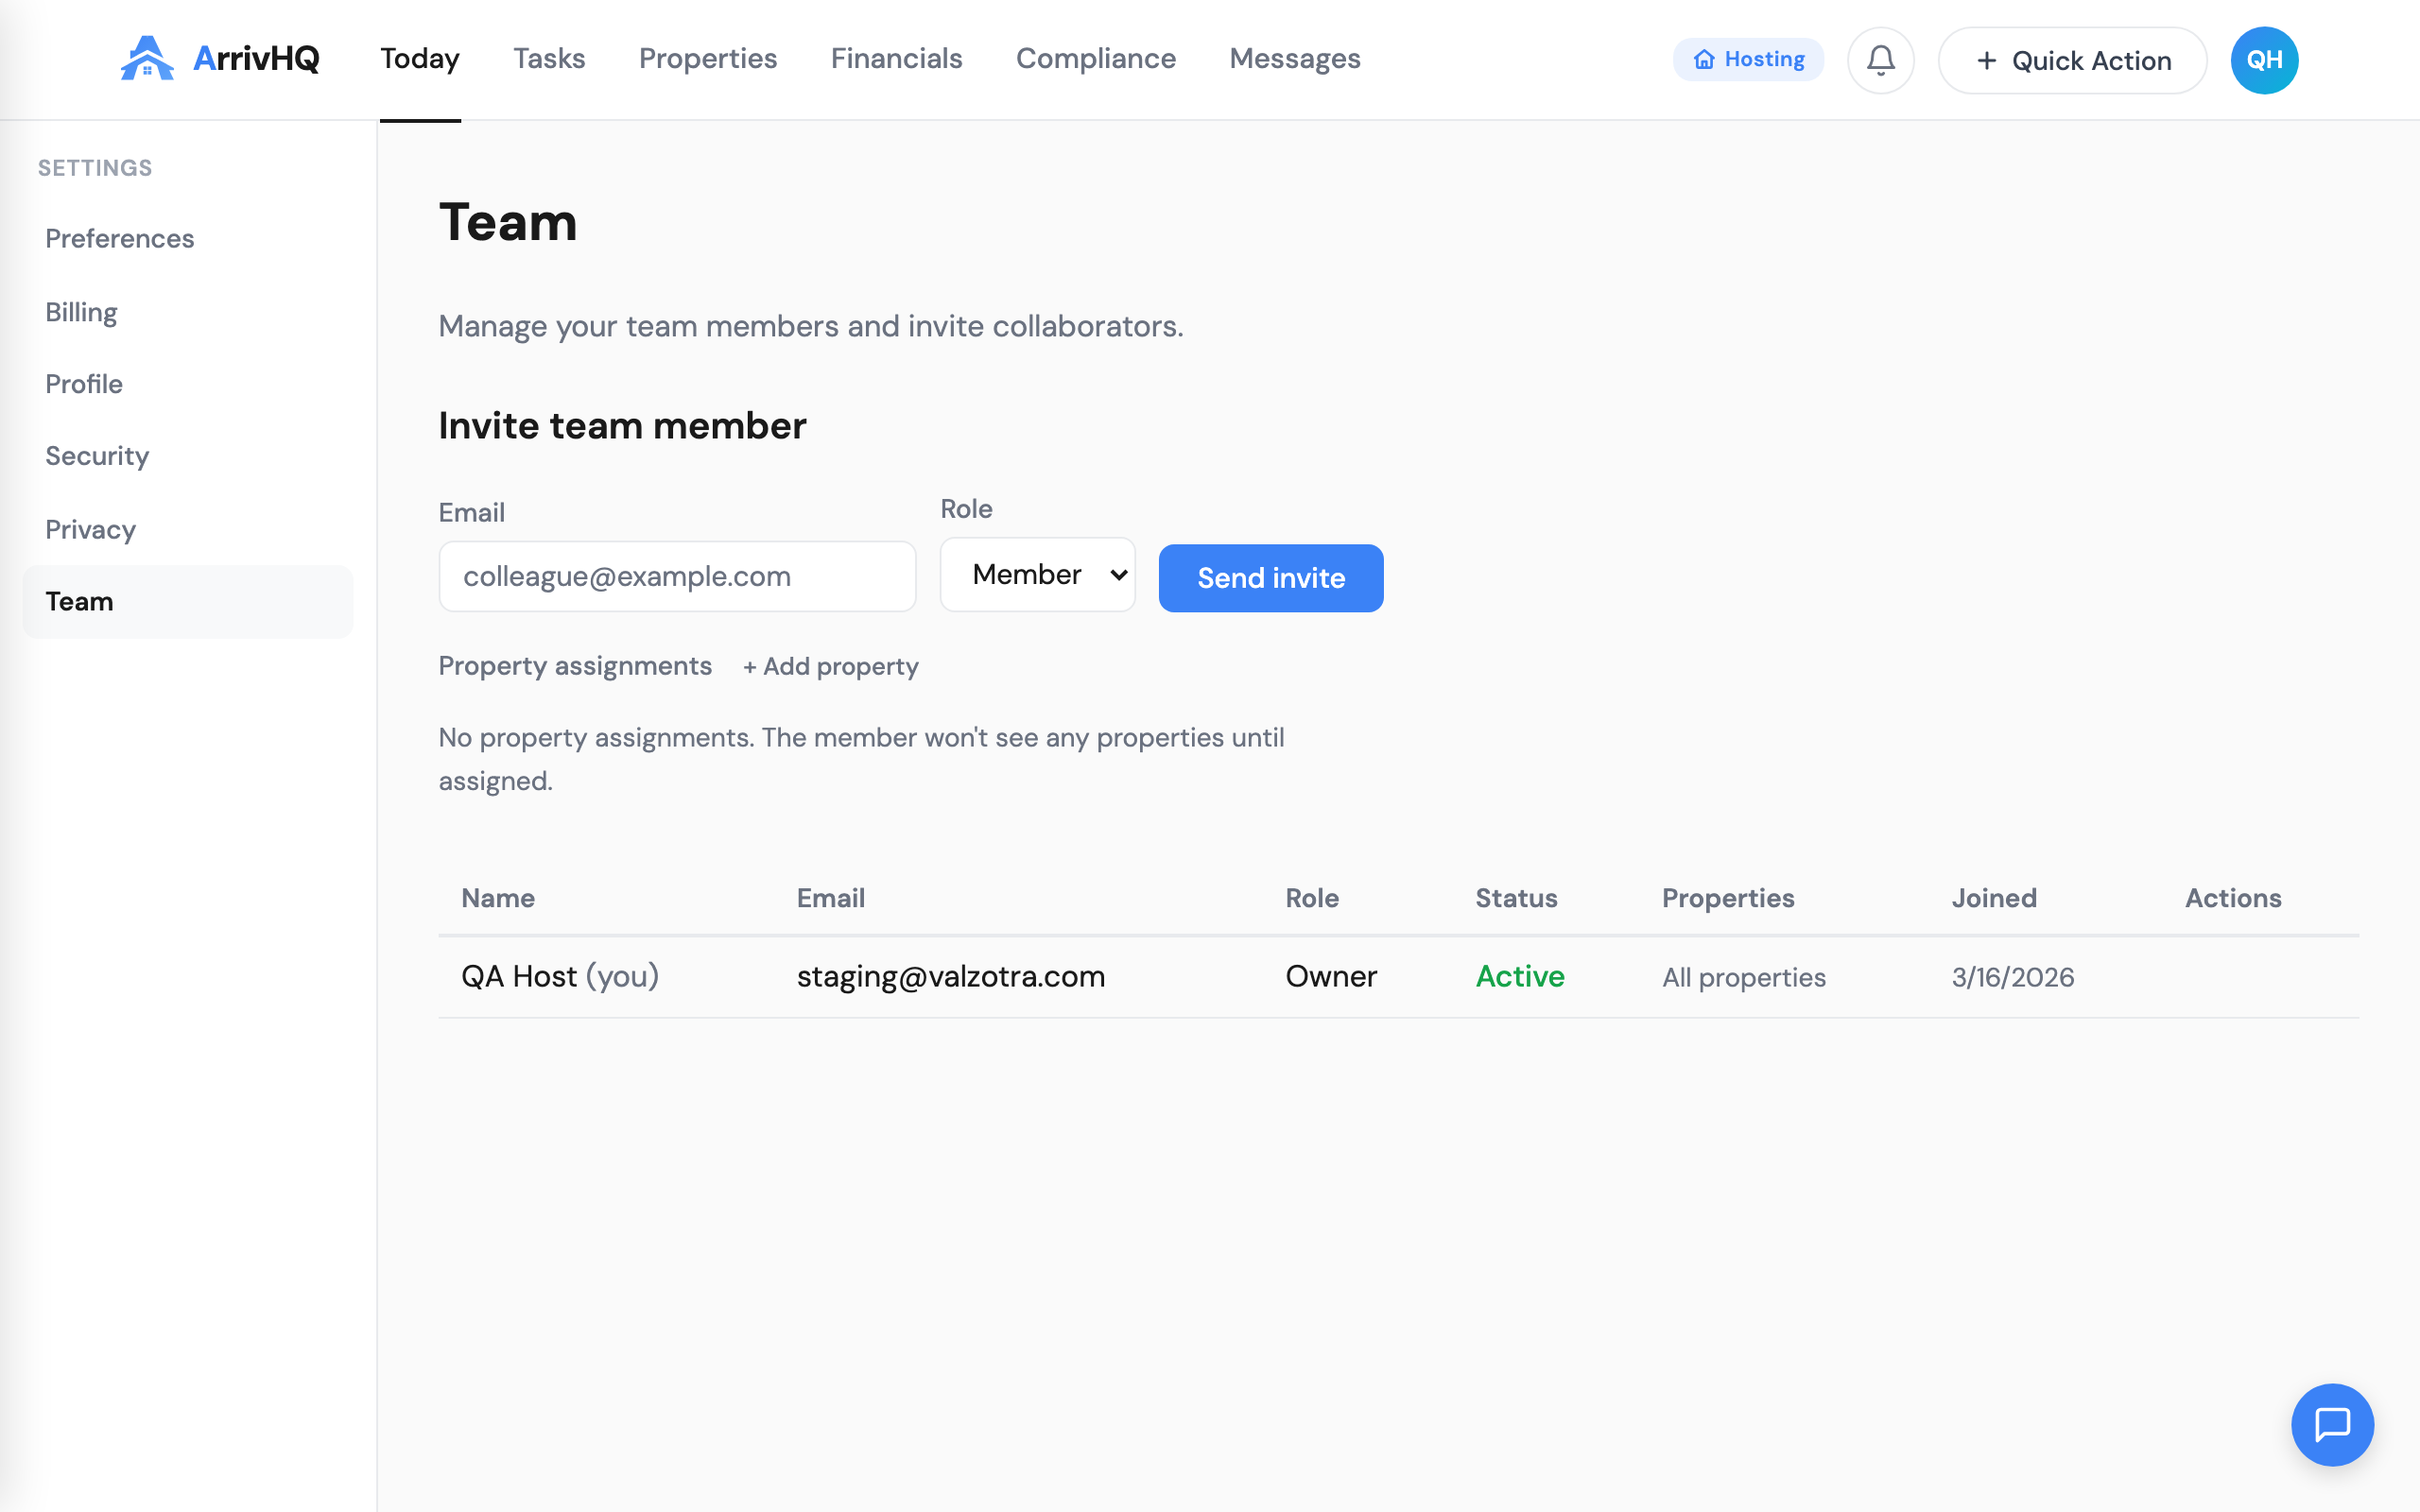Click the Name column header
2420x1512 pixels.
498,898
